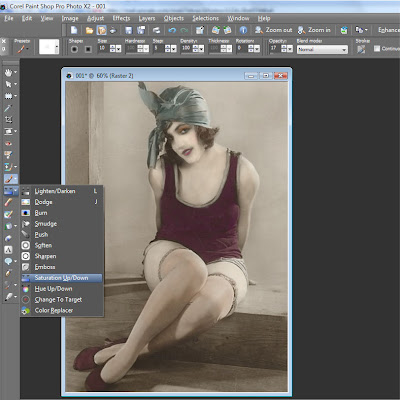Viewport: 400px width, 400px height.
Task: Open the Blend mode dropdown
Action: 322,49
